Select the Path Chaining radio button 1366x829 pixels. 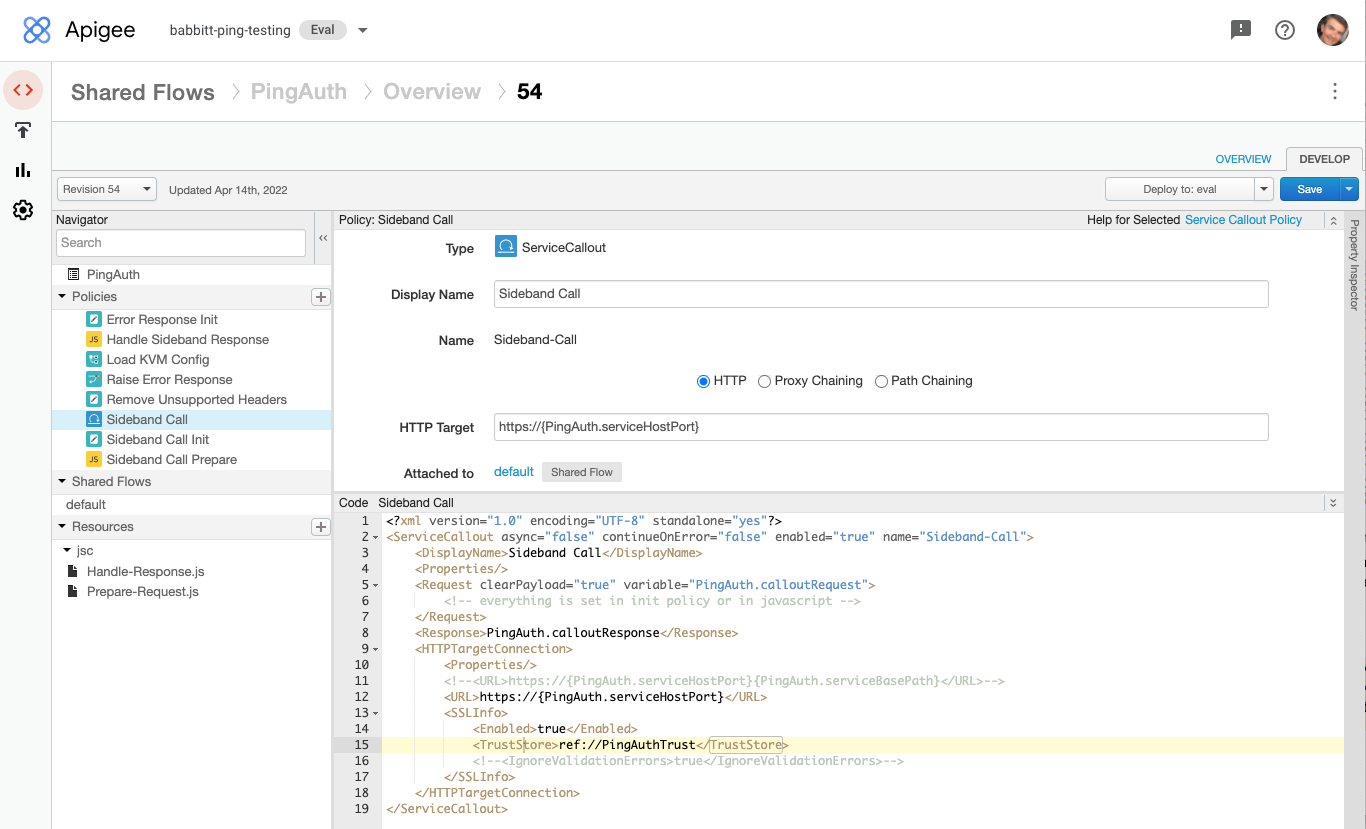pos(881,381)
